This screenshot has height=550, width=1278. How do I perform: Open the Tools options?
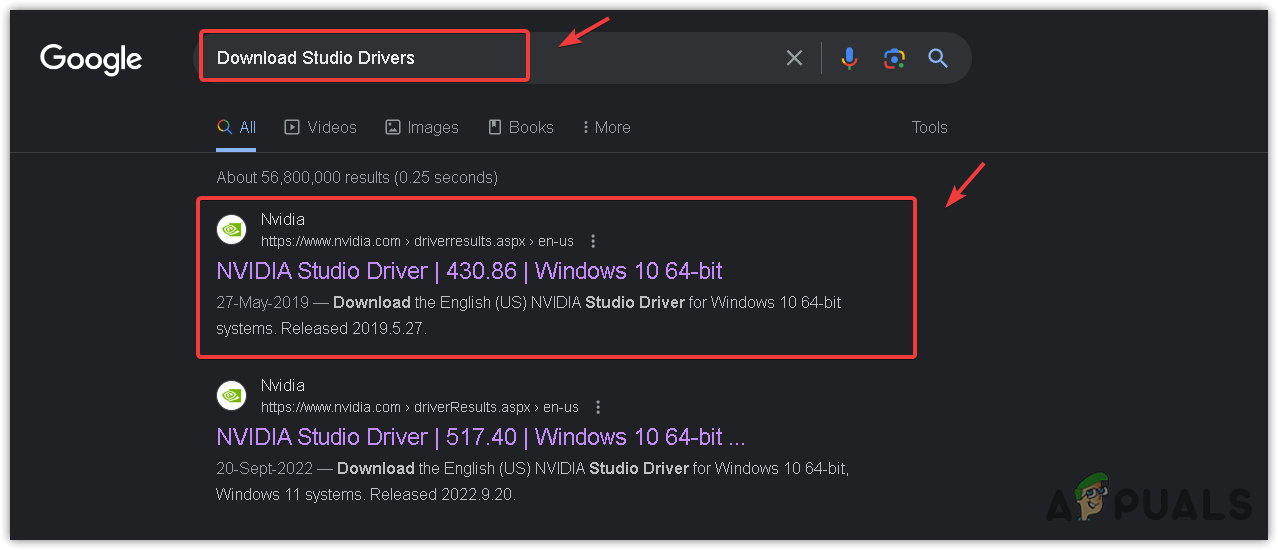click(929, 127)
